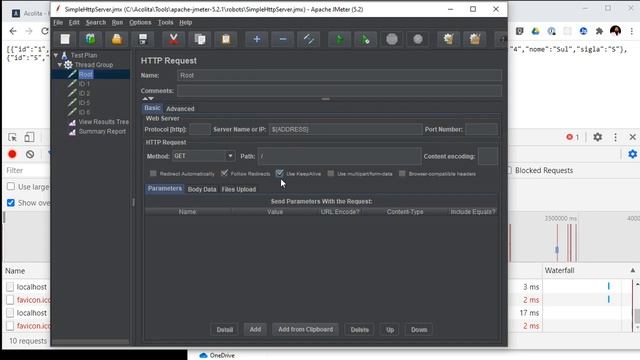The image size is (640, 360).
Task: Click the DevTools clear network log icon
Action: (x=30, y=154)
